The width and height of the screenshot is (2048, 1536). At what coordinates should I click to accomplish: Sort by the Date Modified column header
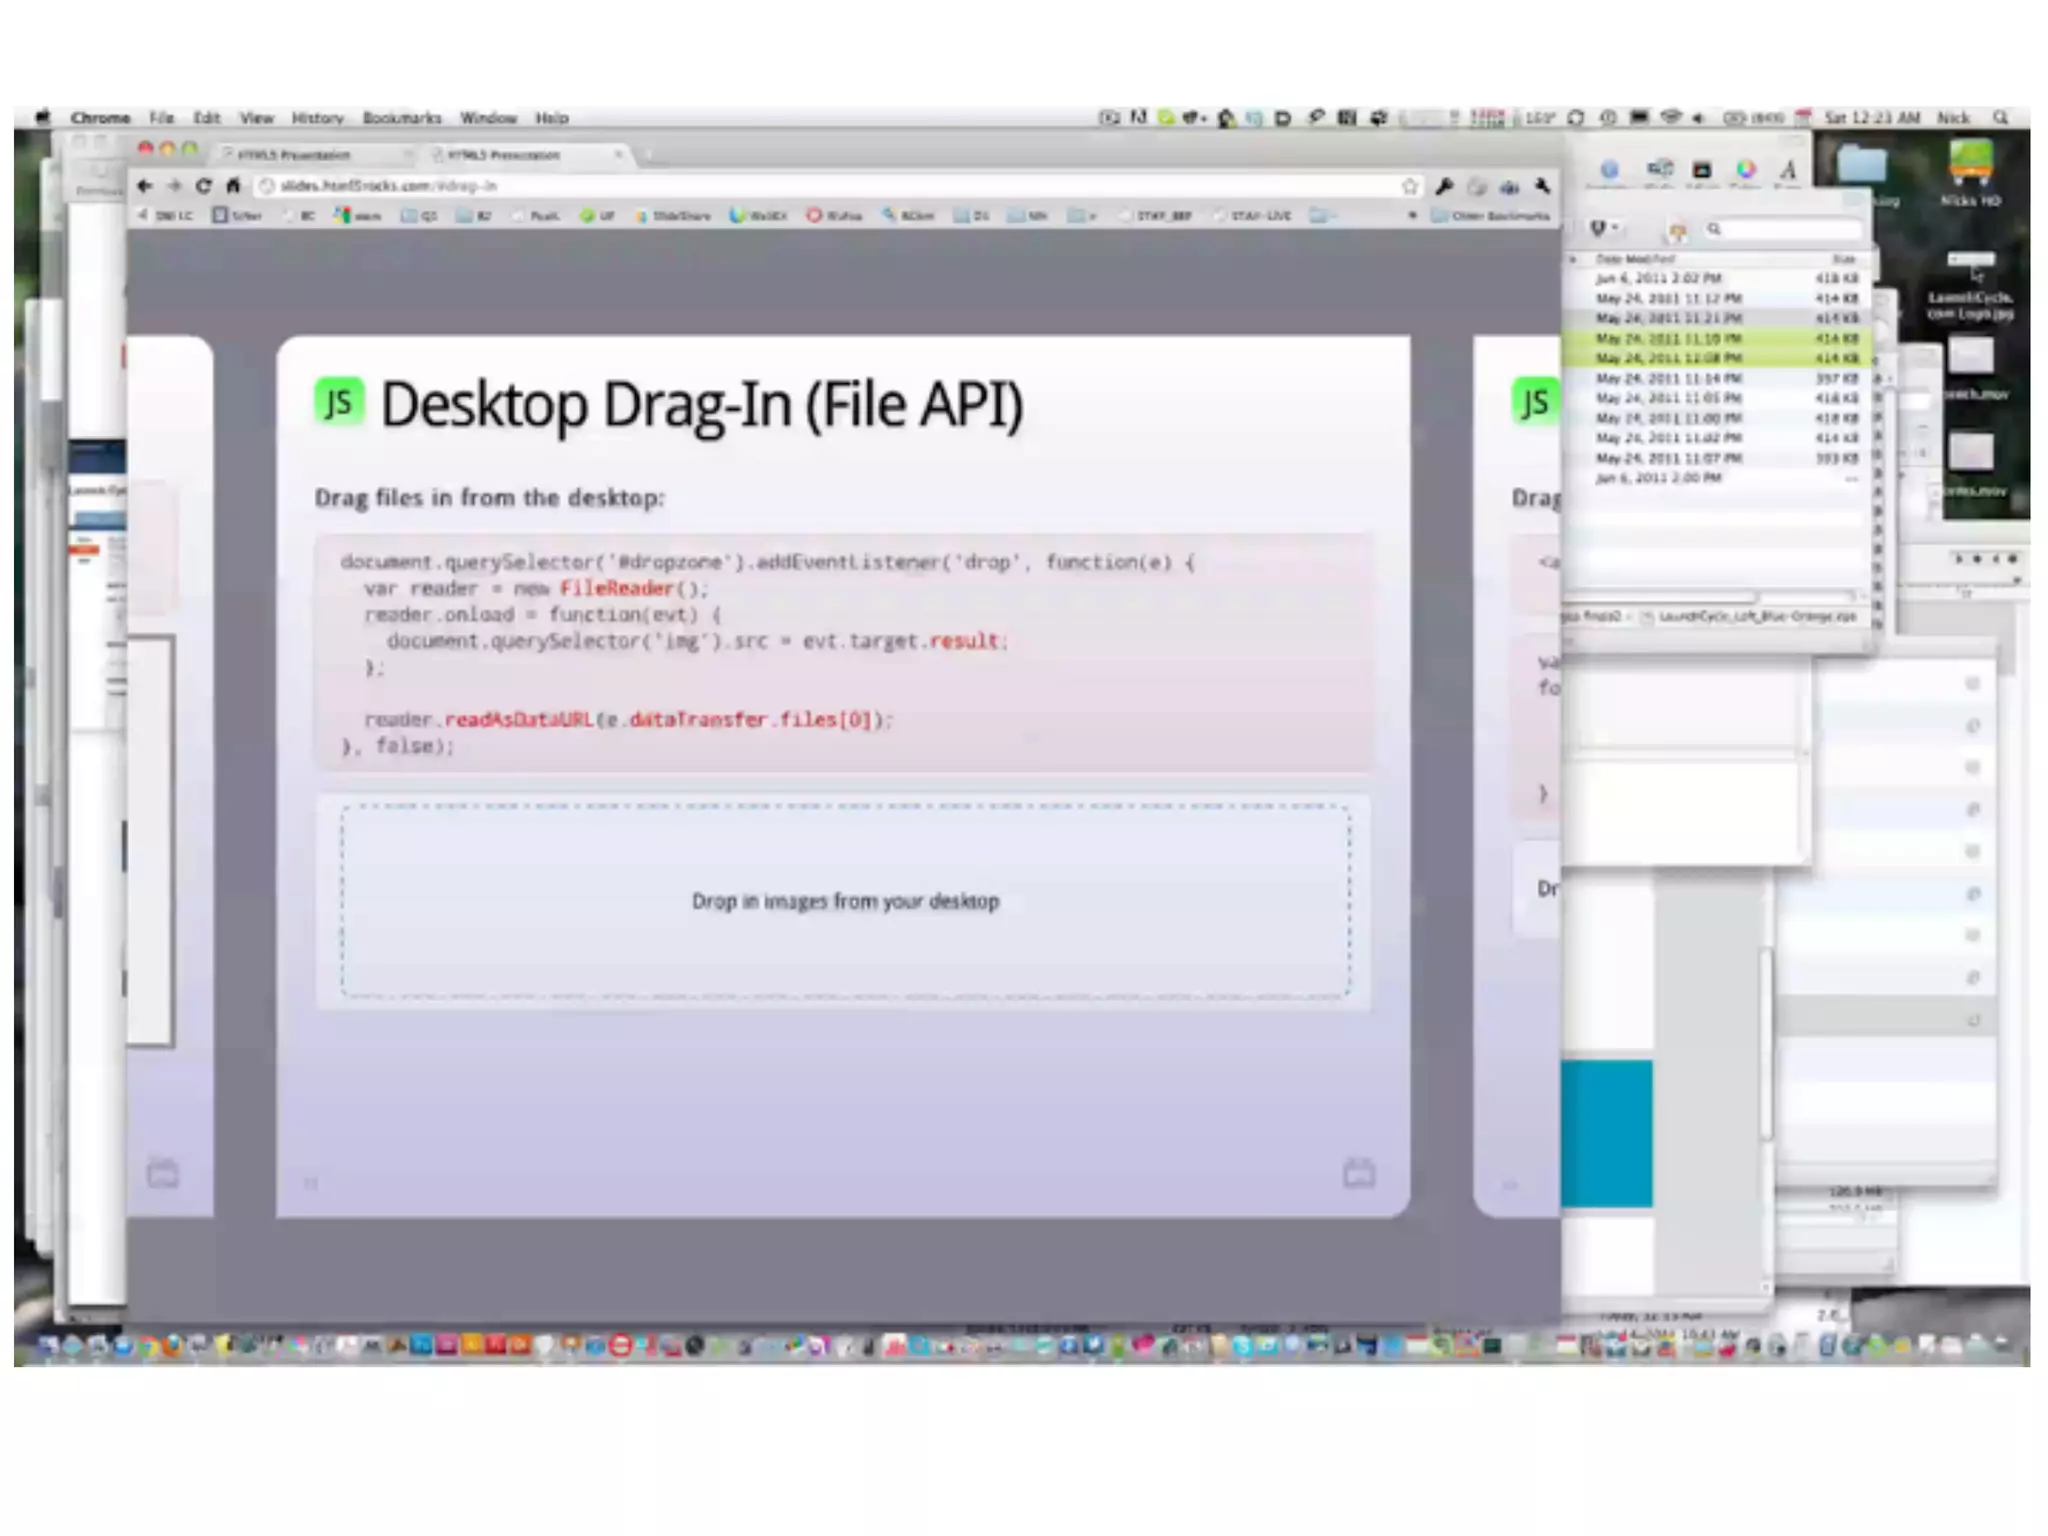pyautogui.click(x=1636, y=259)
